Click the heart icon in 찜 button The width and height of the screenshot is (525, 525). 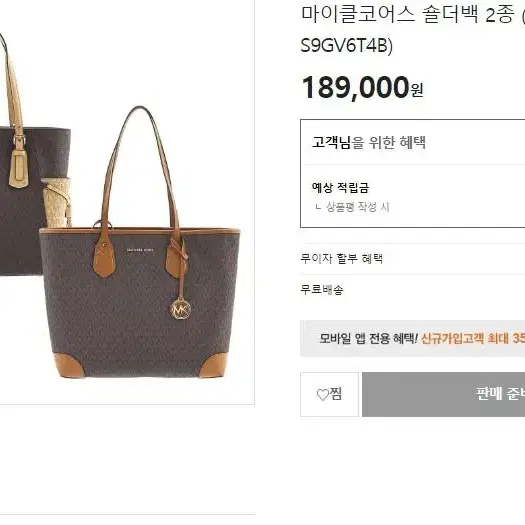pyautogui.click(x=322, y=395)
